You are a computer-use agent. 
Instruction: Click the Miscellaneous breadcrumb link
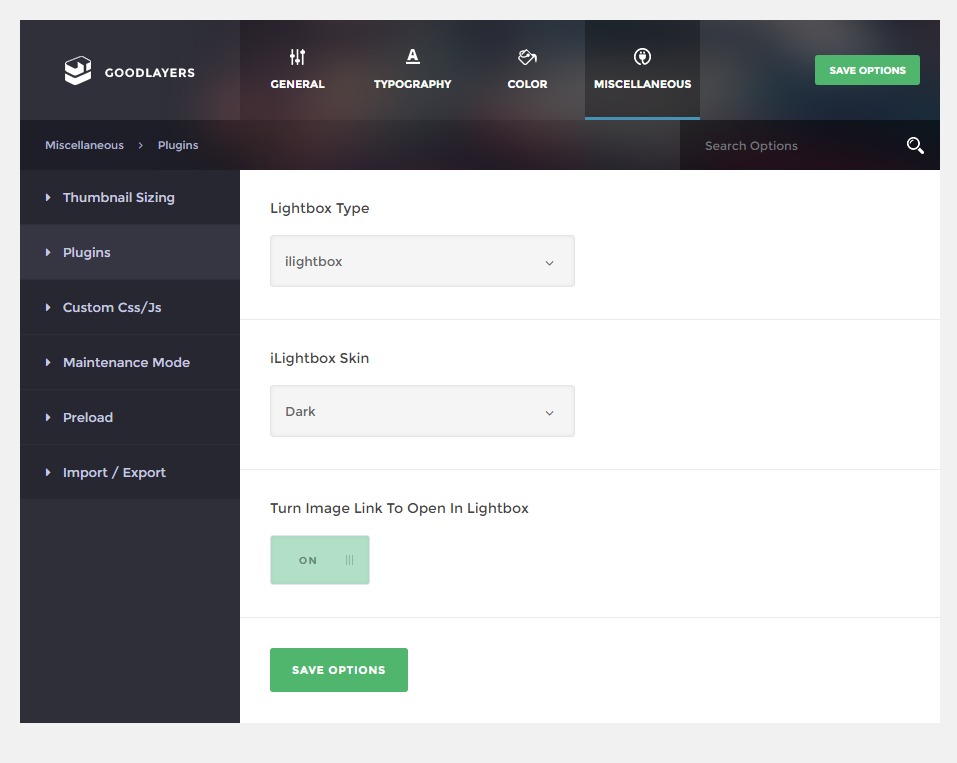(x=84, y=145)
